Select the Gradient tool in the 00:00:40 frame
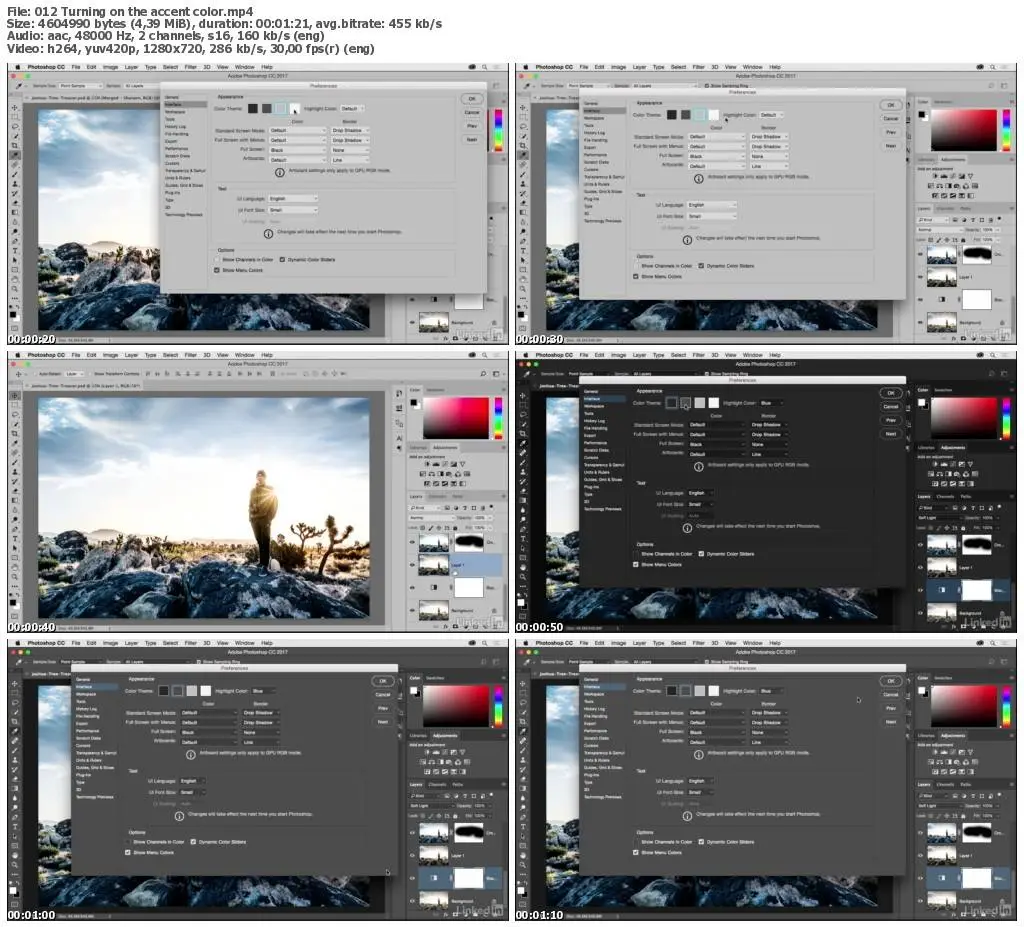1024x927 pixels. (15, 500)
